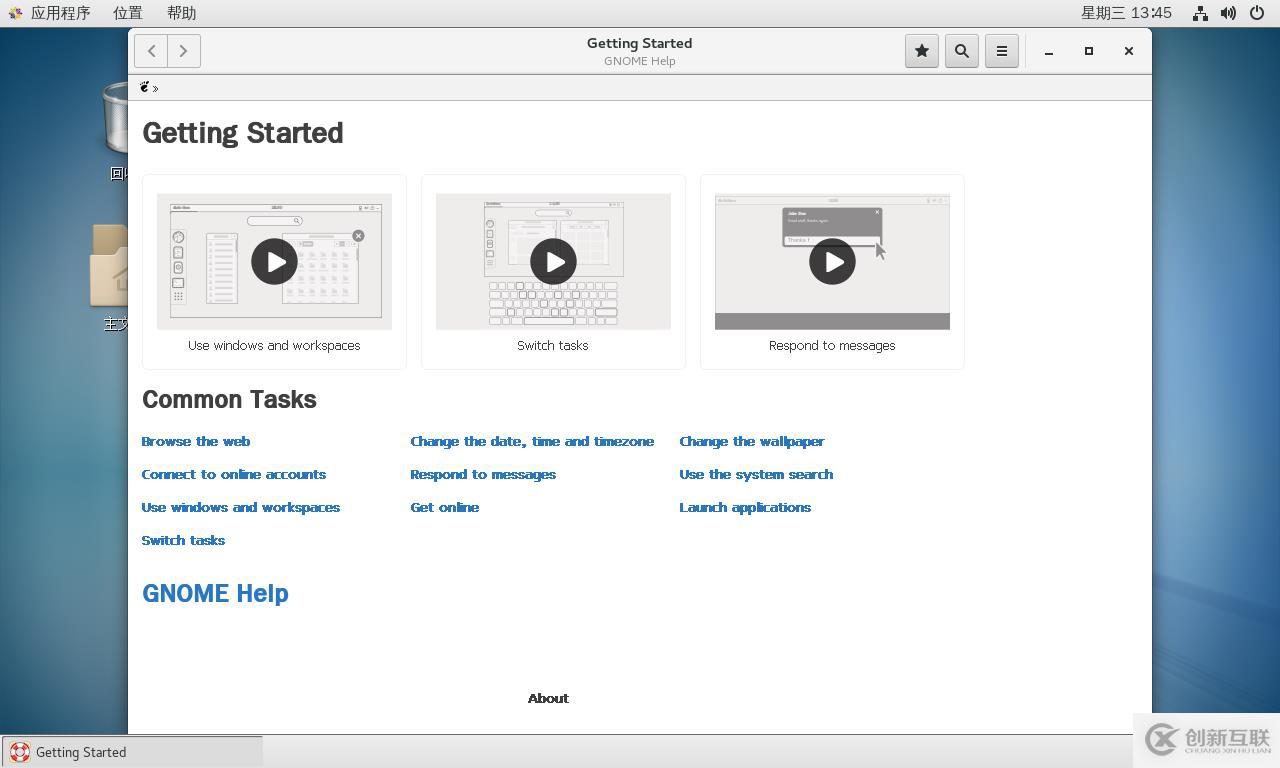This screenshot has width=1280, height=768.
Task: Open Change the date, time and timezone
Action: click(532, 441)
